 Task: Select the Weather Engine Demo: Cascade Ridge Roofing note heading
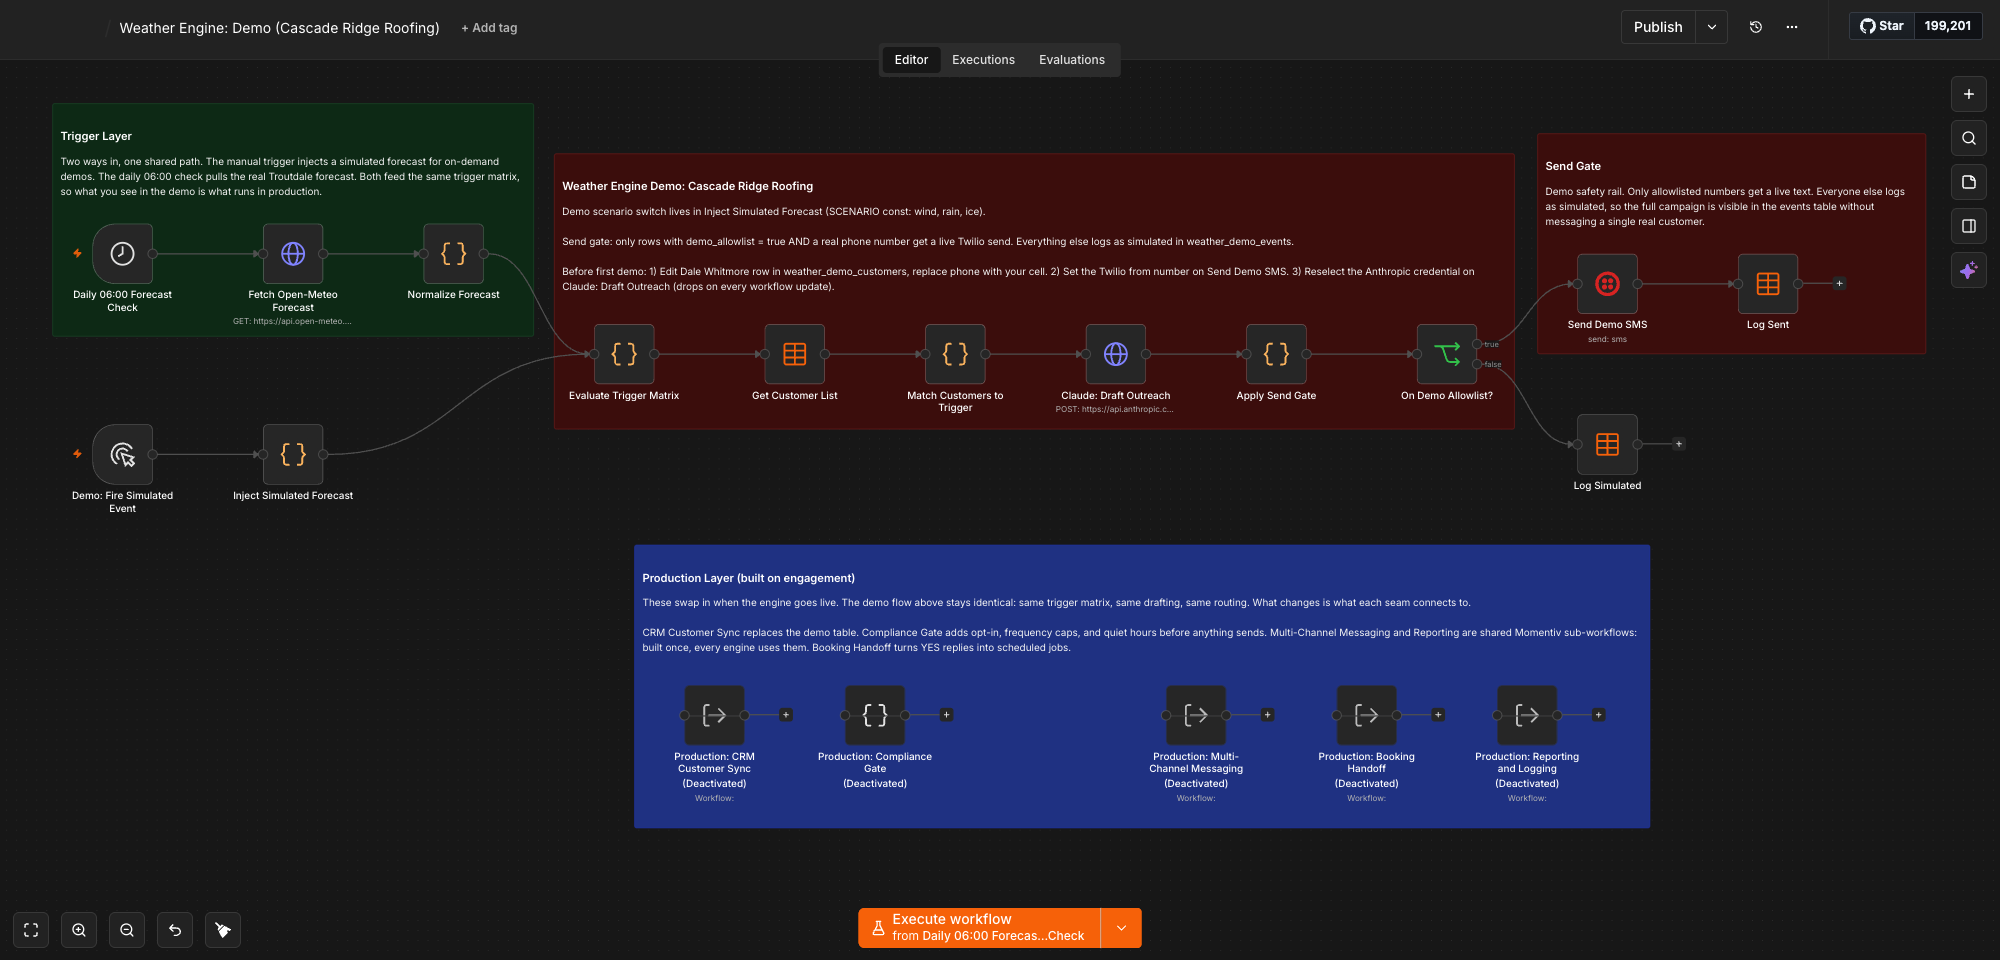tap(687, 186)
